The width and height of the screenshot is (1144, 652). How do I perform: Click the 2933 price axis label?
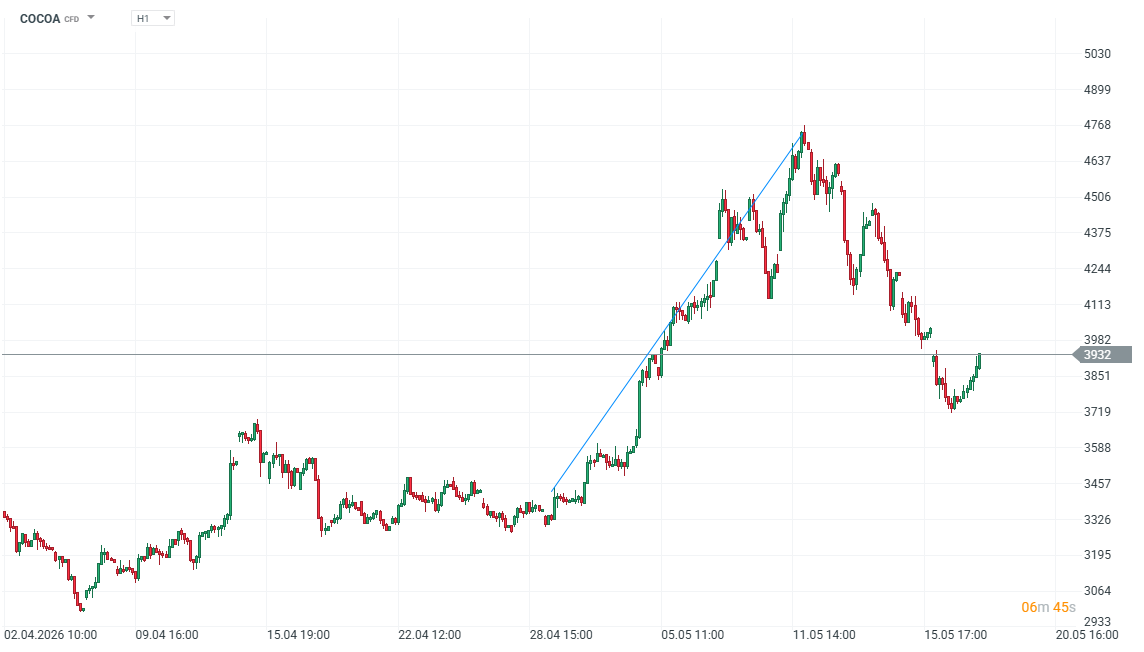(1097, 622)
